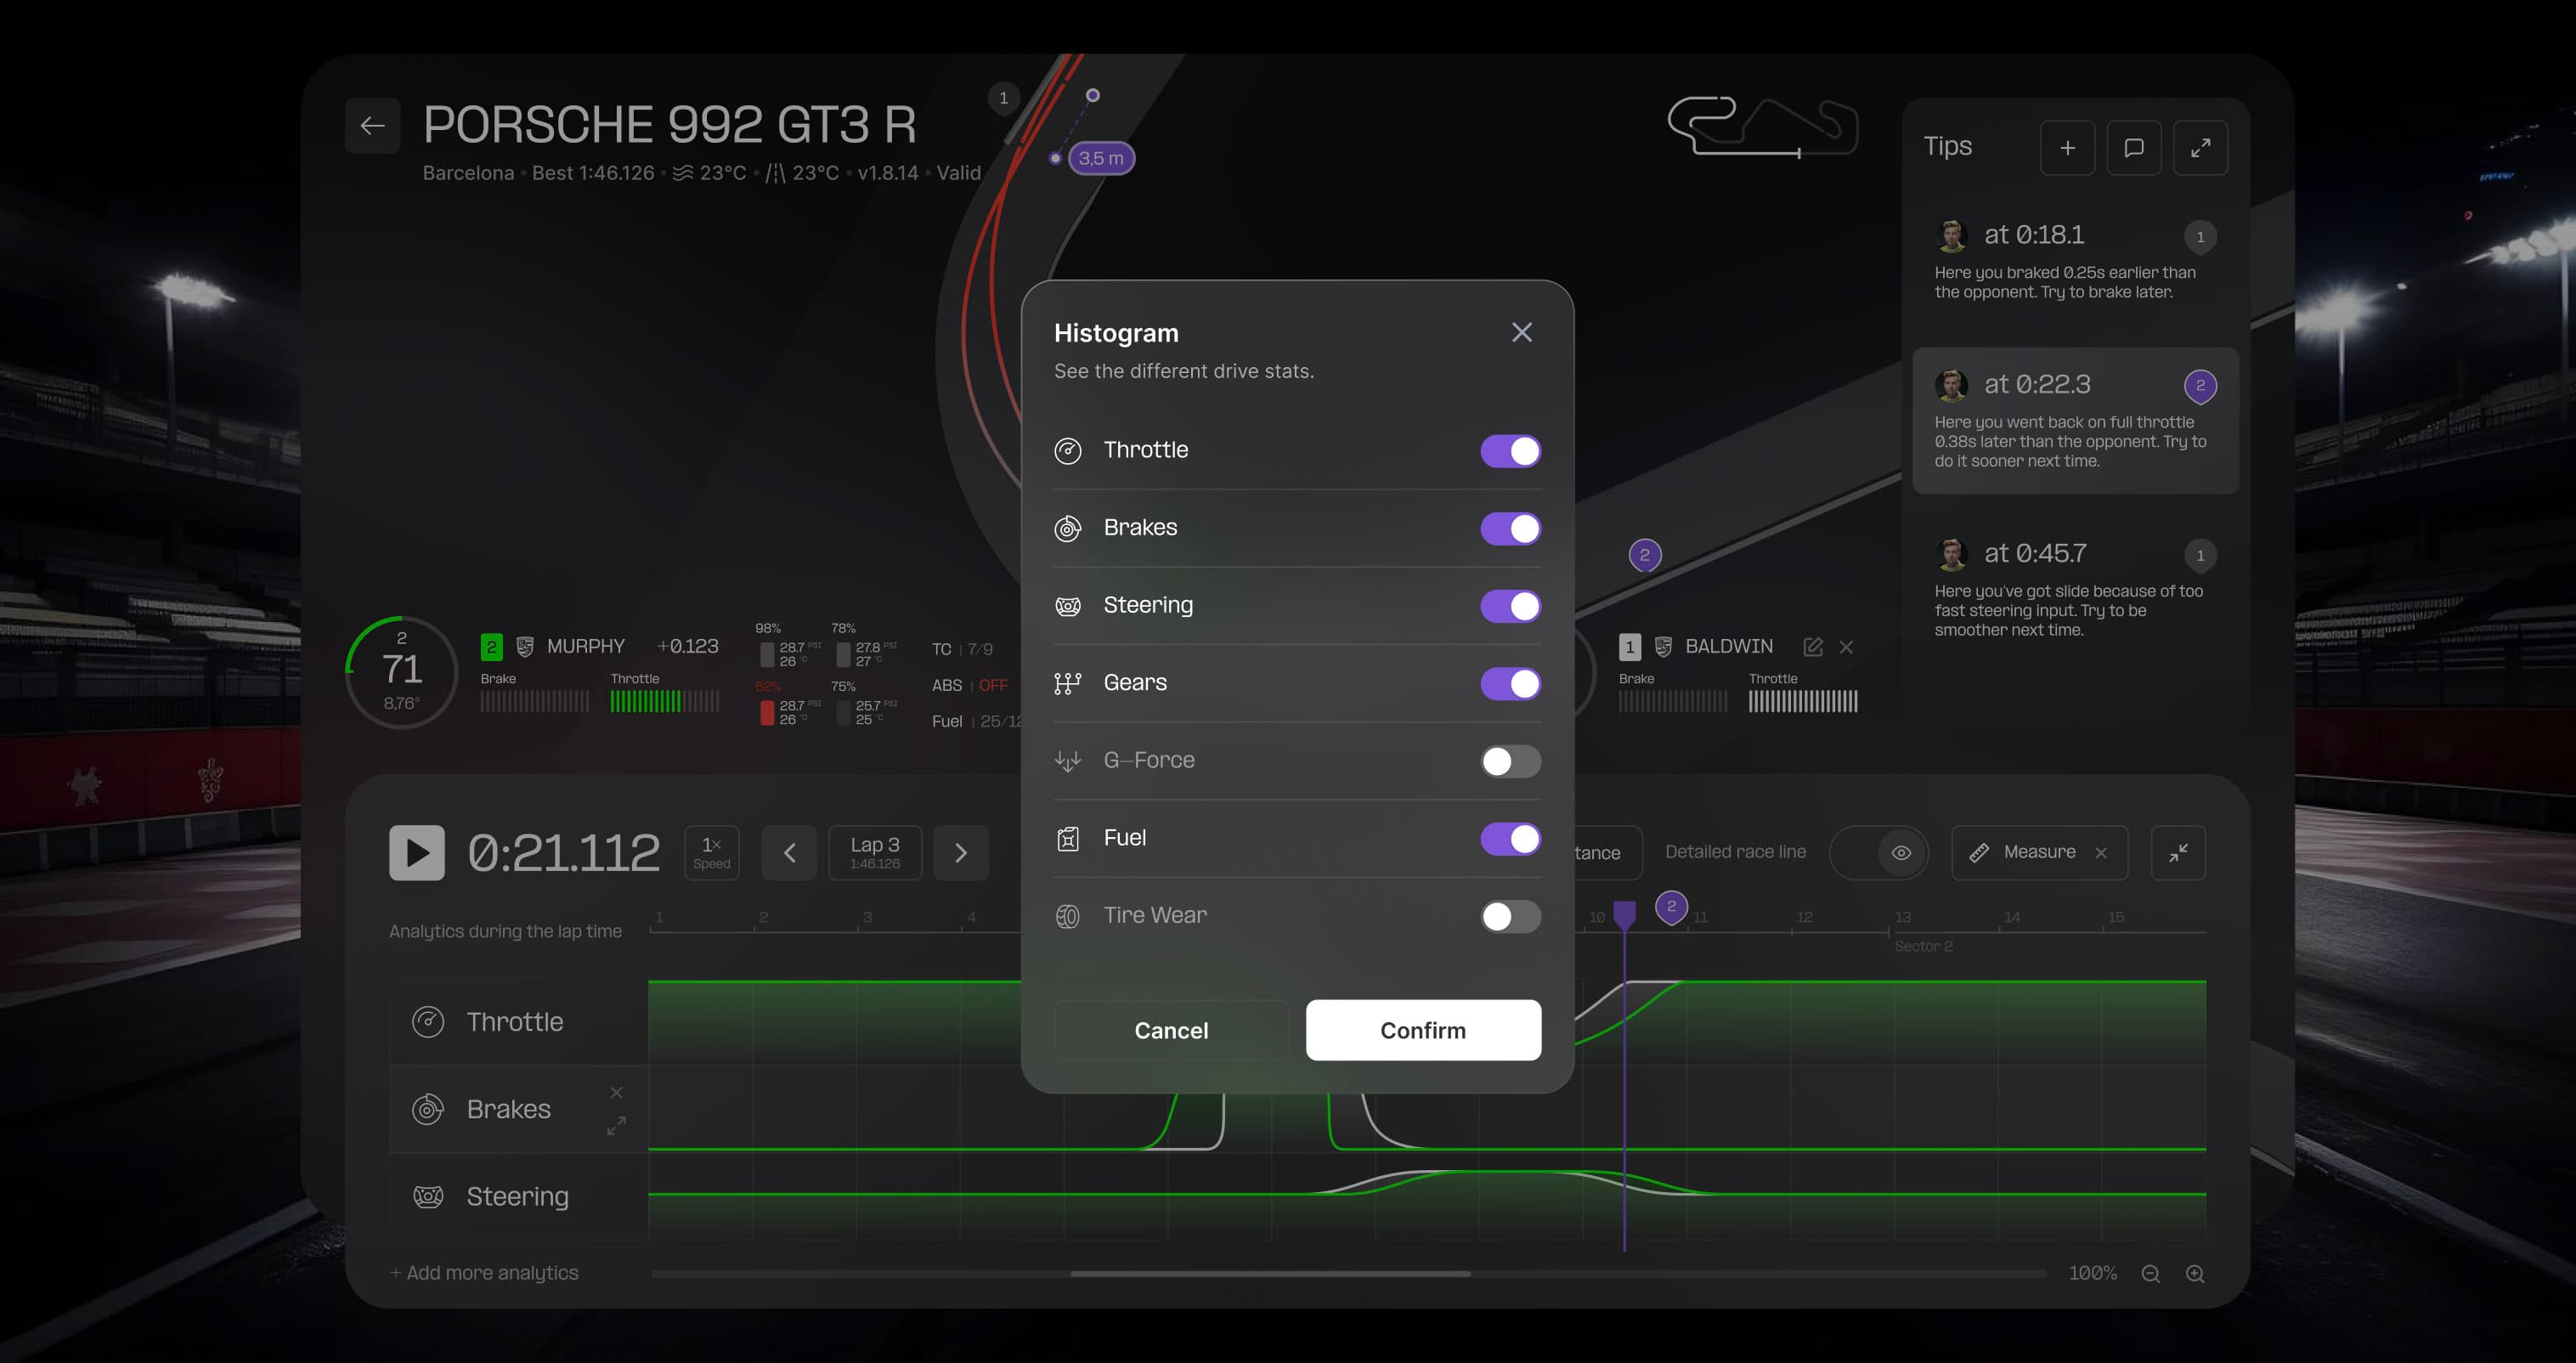Select track marker 1 near the title

1003,98
